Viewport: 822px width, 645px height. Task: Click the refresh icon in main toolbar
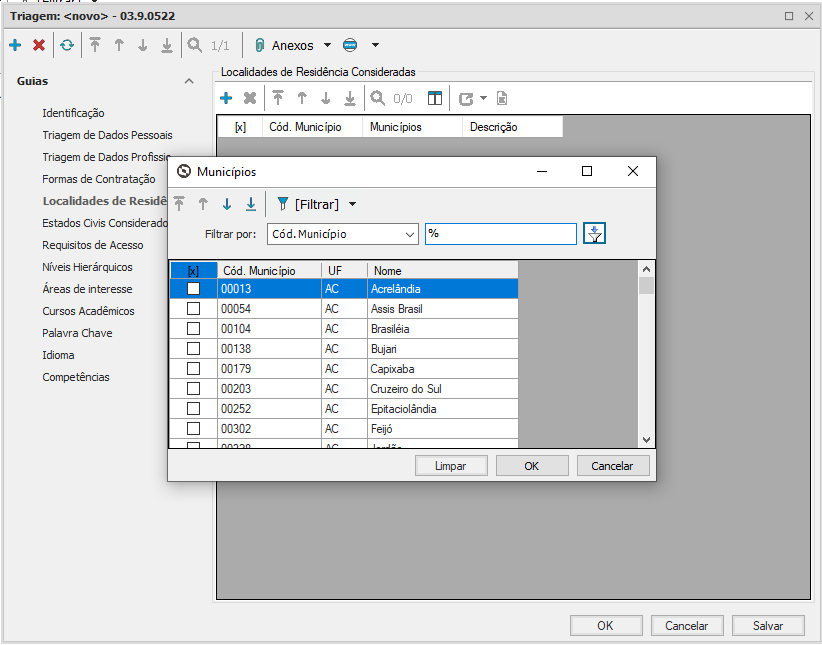(x=67, y=45)
